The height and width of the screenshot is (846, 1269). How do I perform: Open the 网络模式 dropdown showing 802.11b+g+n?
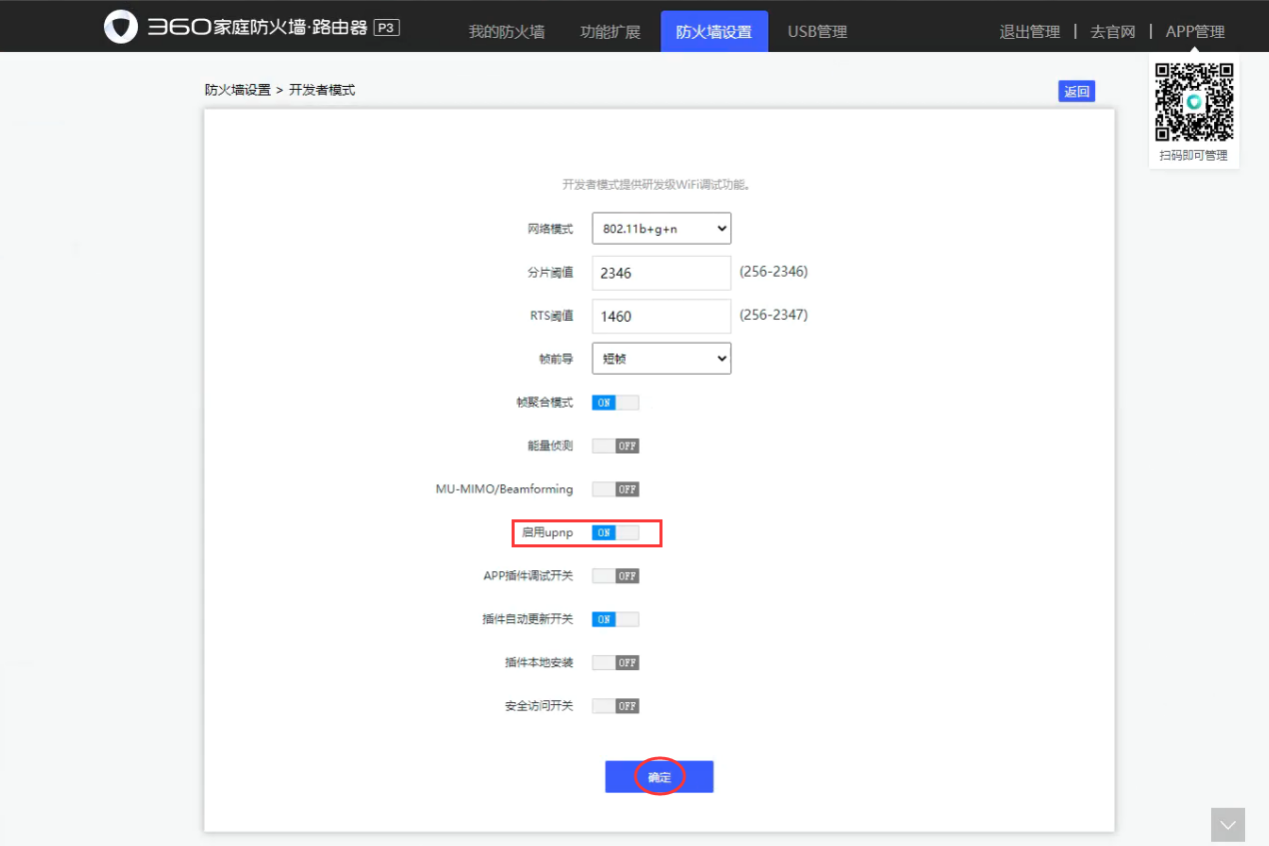pos(661,228)
